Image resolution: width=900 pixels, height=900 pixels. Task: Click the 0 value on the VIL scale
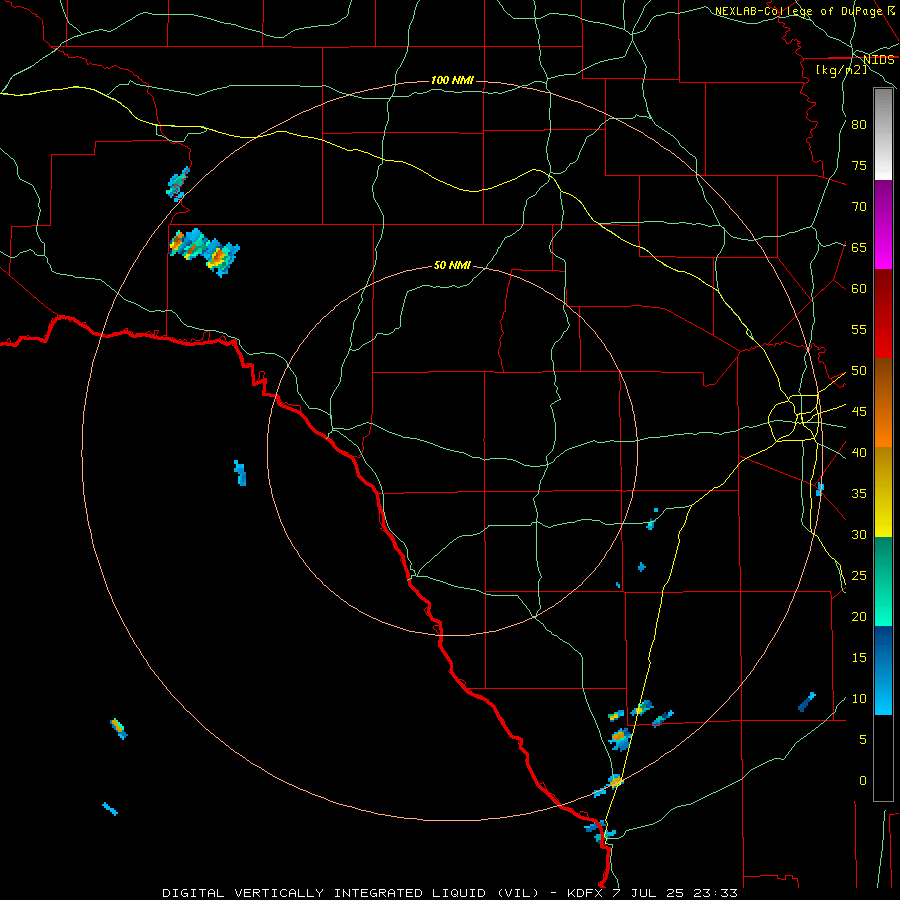(863, 781)
